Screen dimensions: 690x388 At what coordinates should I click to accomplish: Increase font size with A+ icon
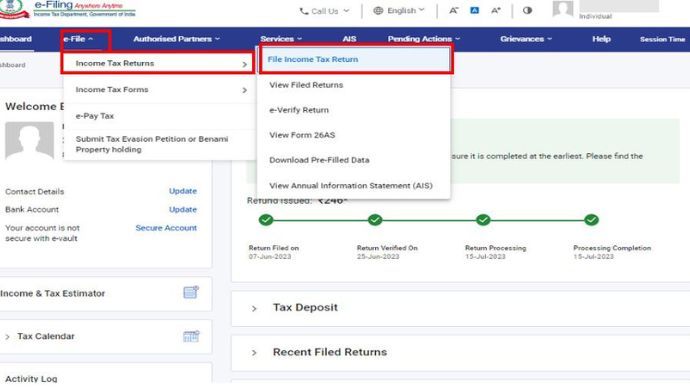[496, 11]
